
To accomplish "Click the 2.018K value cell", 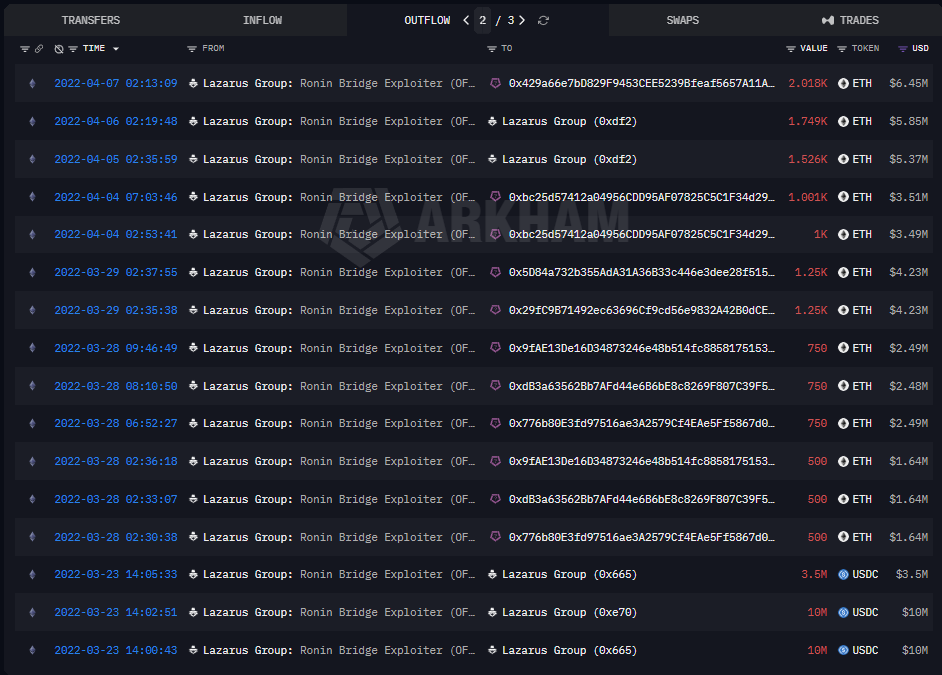I will [807, 83].
